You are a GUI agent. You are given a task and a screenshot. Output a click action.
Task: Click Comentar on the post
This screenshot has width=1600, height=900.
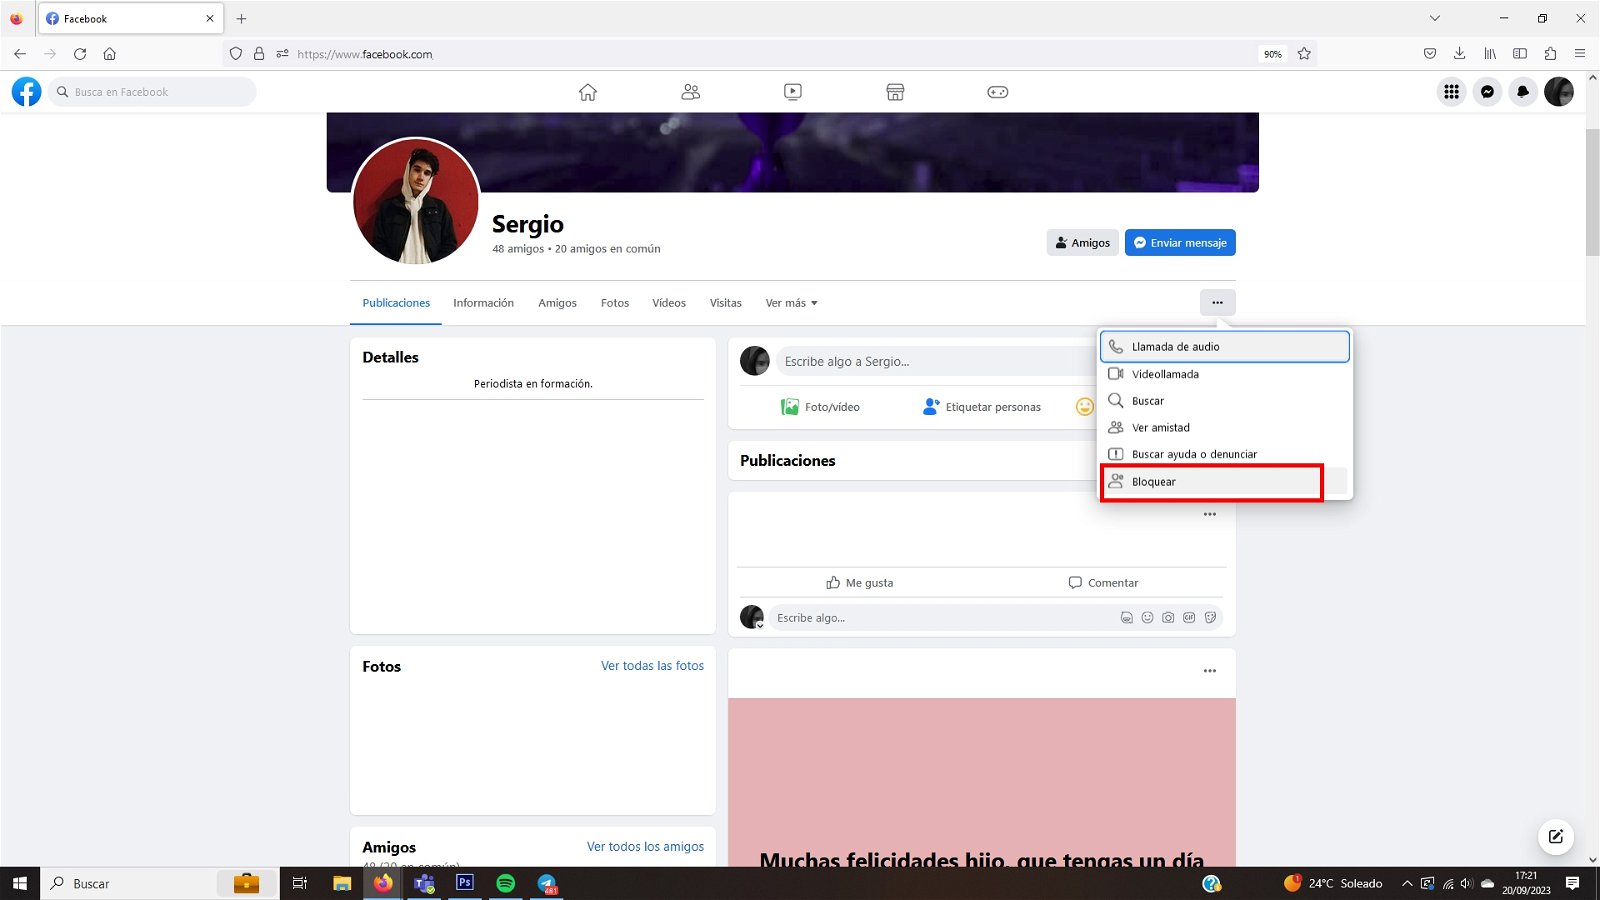[x=1103, y=583]
